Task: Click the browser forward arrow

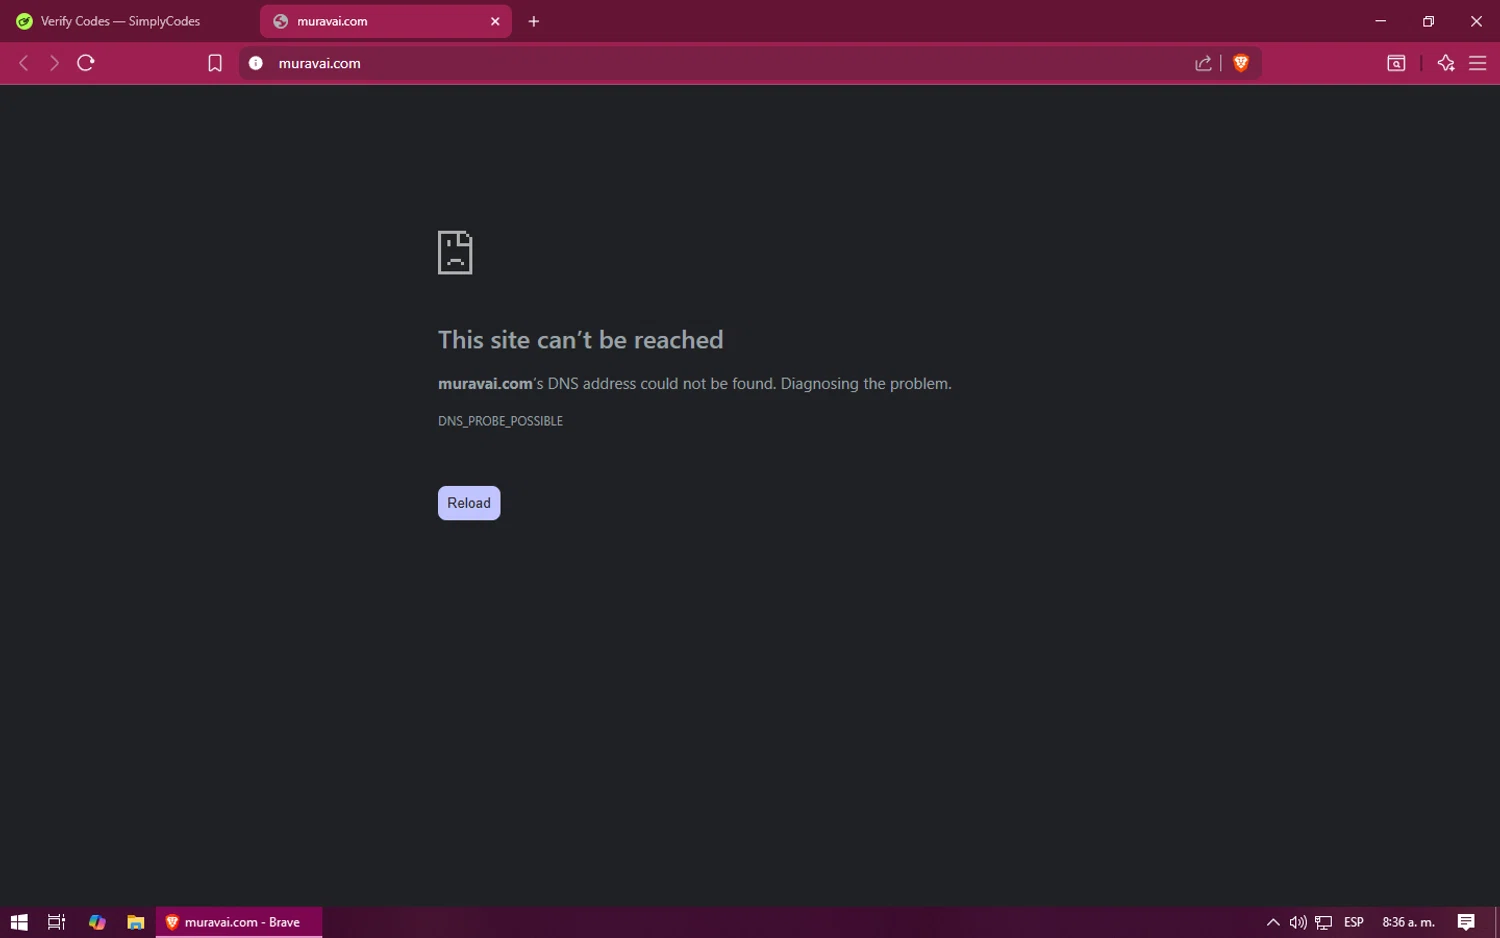Action: coord(54,63)
